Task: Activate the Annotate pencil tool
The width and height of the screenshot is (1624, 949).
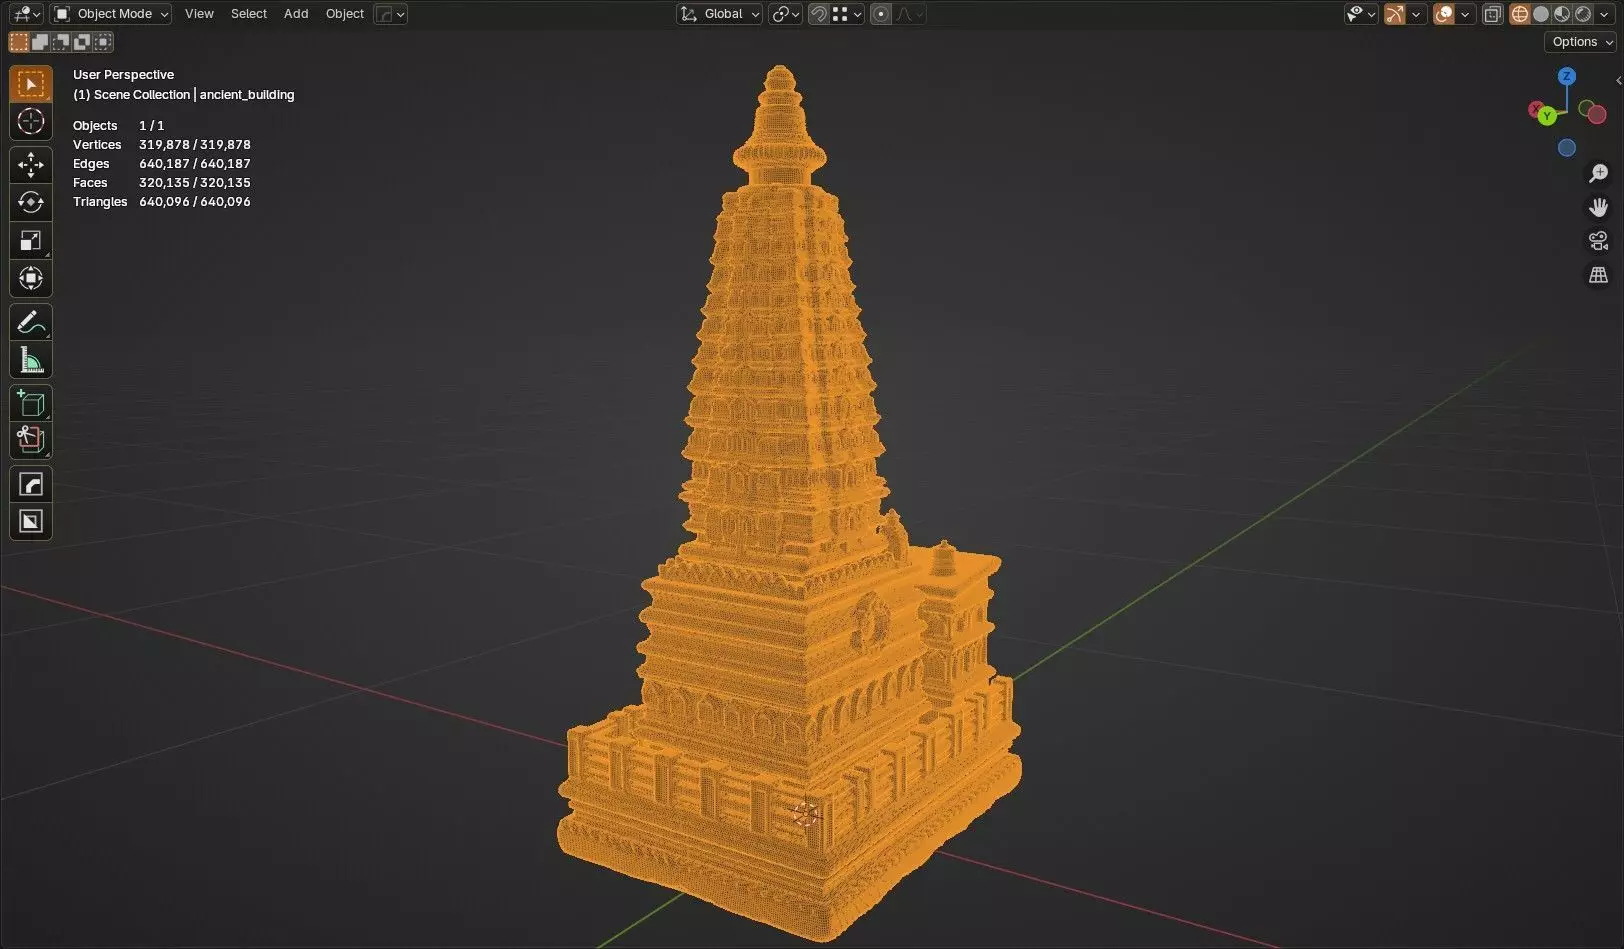Action: pyautogui.click(x=31, y=323)
